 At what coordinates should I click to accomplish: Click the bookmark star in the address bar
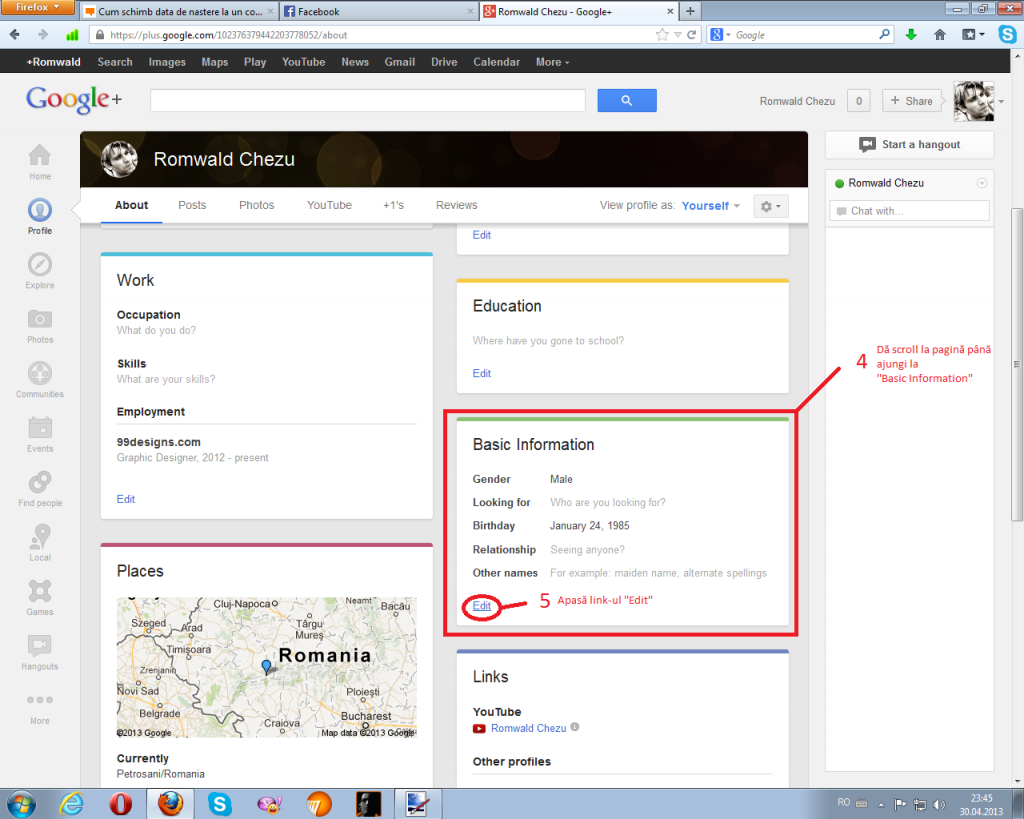[662, 35]
